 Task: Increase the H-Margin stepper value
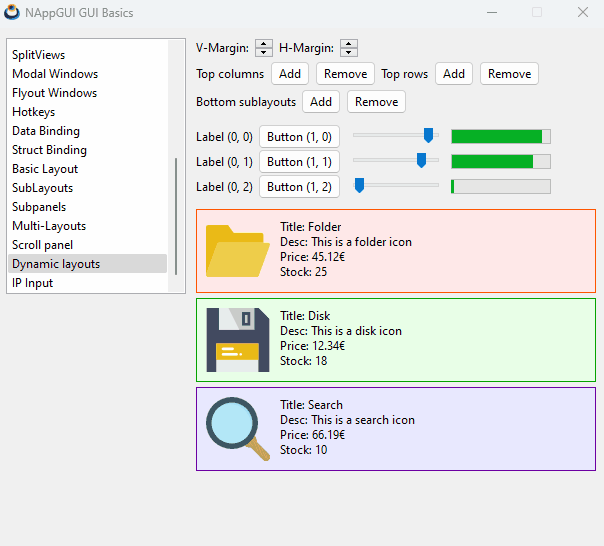[x=349, y=43]
